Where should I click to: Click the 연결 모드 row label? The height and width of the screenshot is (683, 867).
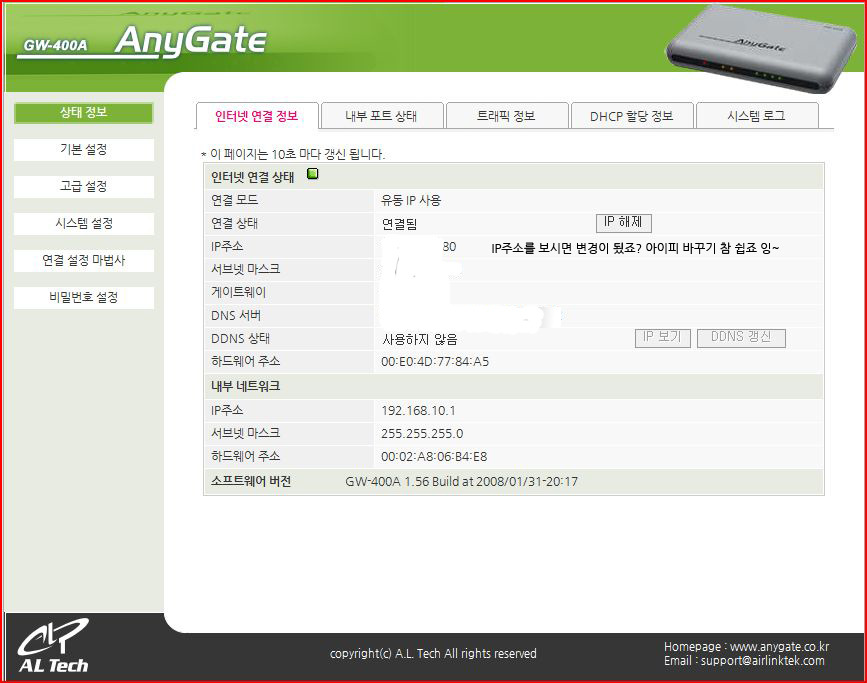[x=234, y=200]
